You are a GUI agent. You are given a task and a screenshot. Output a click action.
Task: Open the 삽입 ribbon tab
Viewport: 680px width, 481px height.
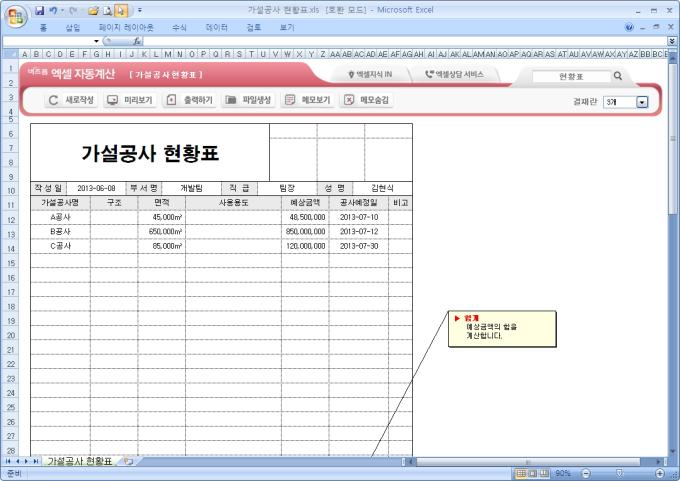[73, 27]
